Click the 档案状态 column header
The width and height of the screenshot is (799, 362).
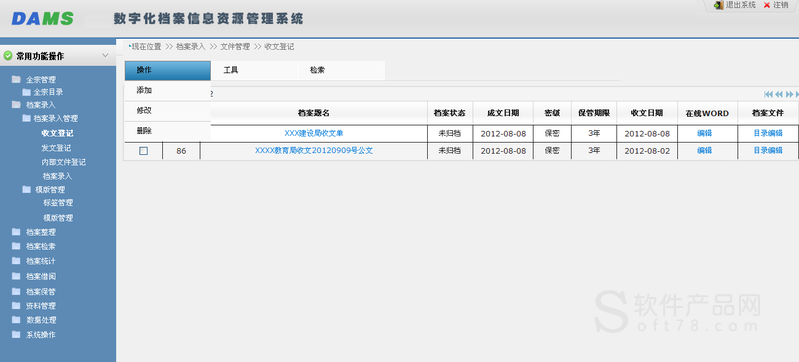(449, 113)
